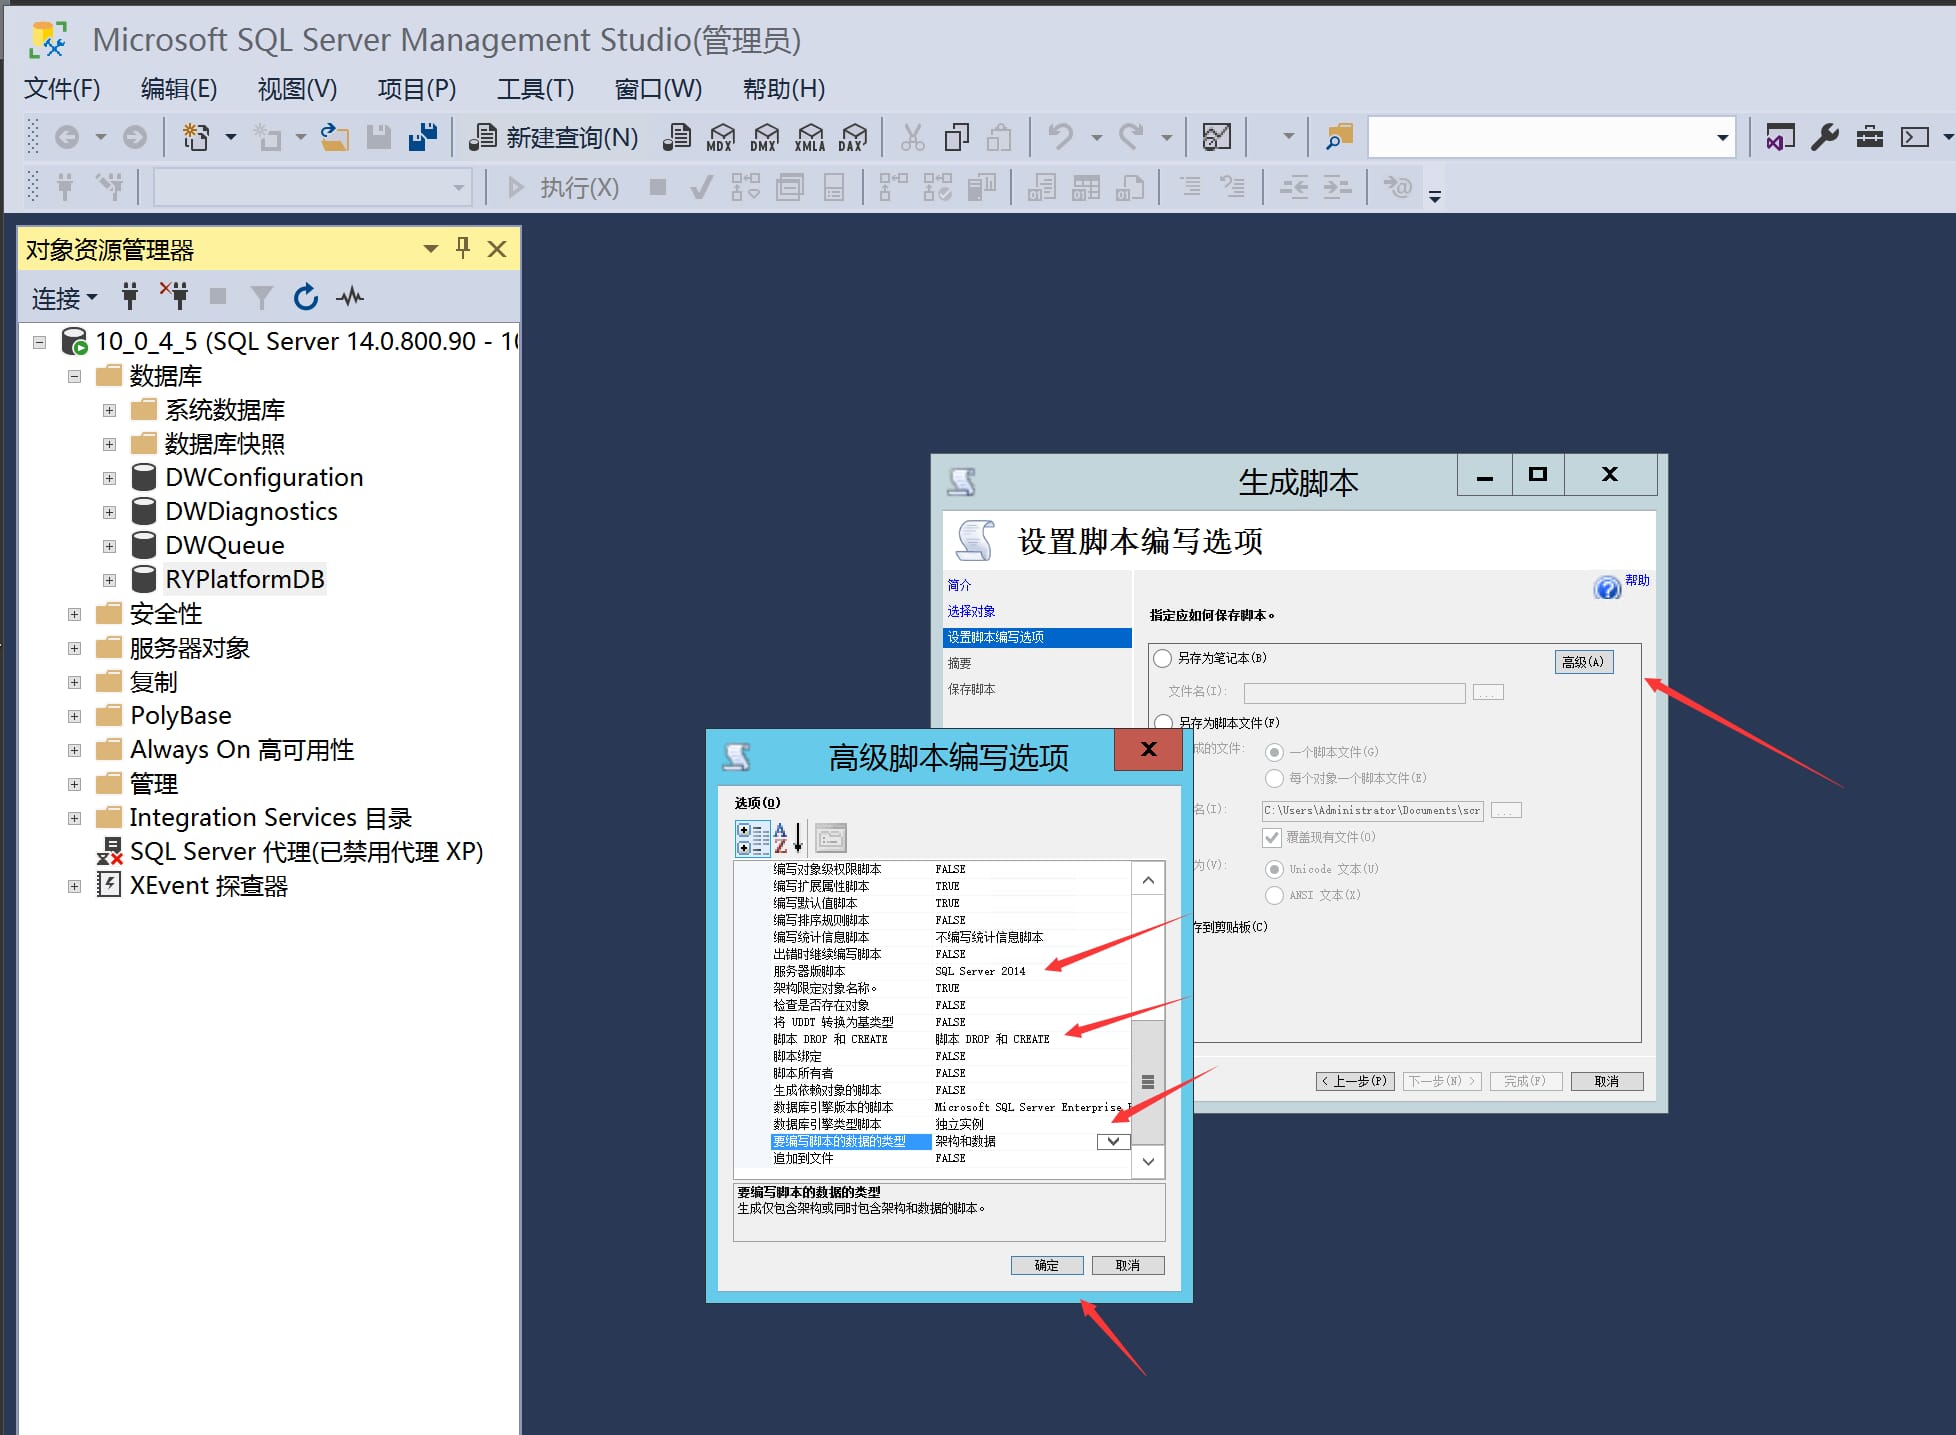The width and height of the screenshot is (1956, 1435).
Task: Click the Undo arrow icon
Action: (1062, 137)
